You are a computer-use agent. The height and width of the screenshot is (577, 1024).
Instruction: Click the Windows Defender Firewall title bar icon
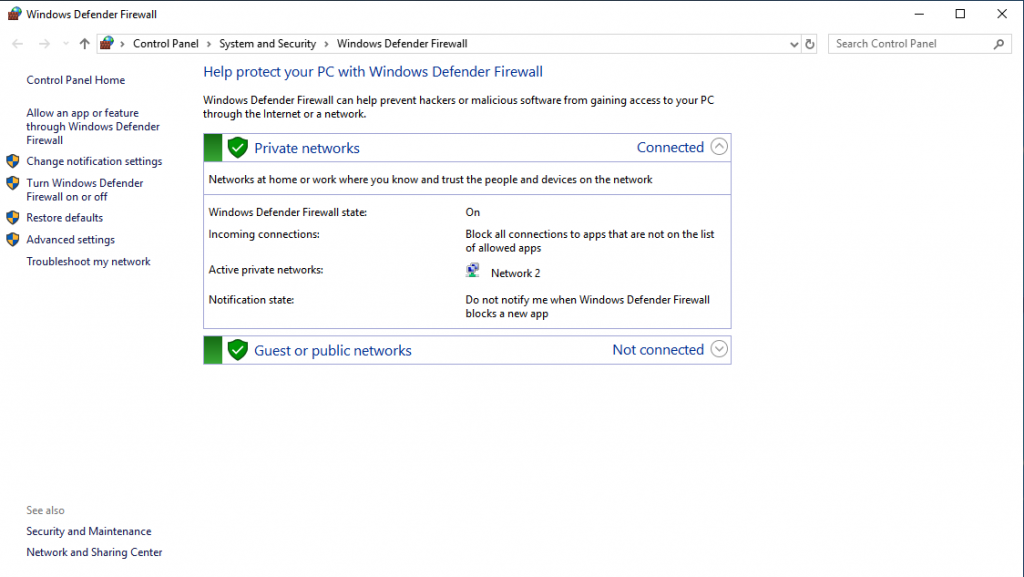(14, 14)
